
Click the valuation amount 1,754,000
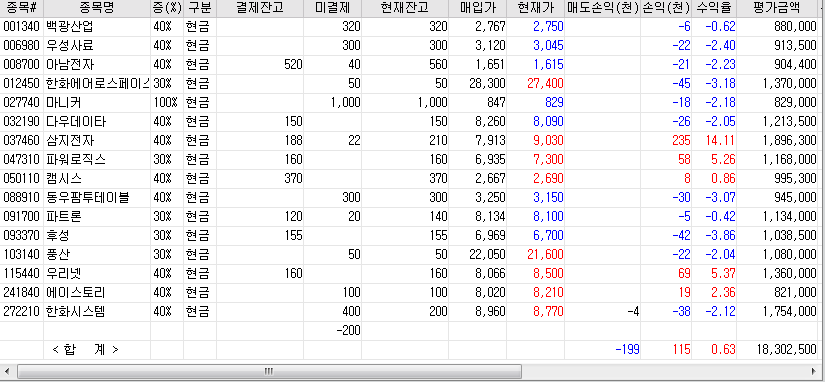789,311
